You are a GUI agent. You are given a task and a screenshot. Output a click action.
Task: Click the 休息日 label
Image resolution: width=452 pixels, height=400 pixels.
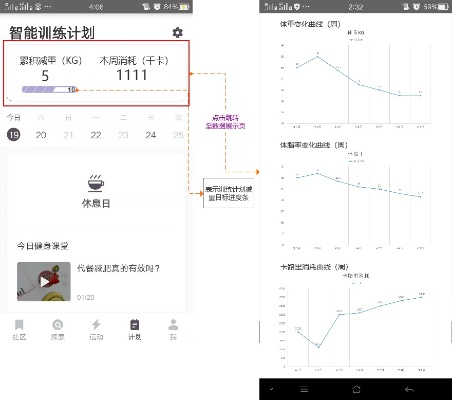[x=96, y=203]
